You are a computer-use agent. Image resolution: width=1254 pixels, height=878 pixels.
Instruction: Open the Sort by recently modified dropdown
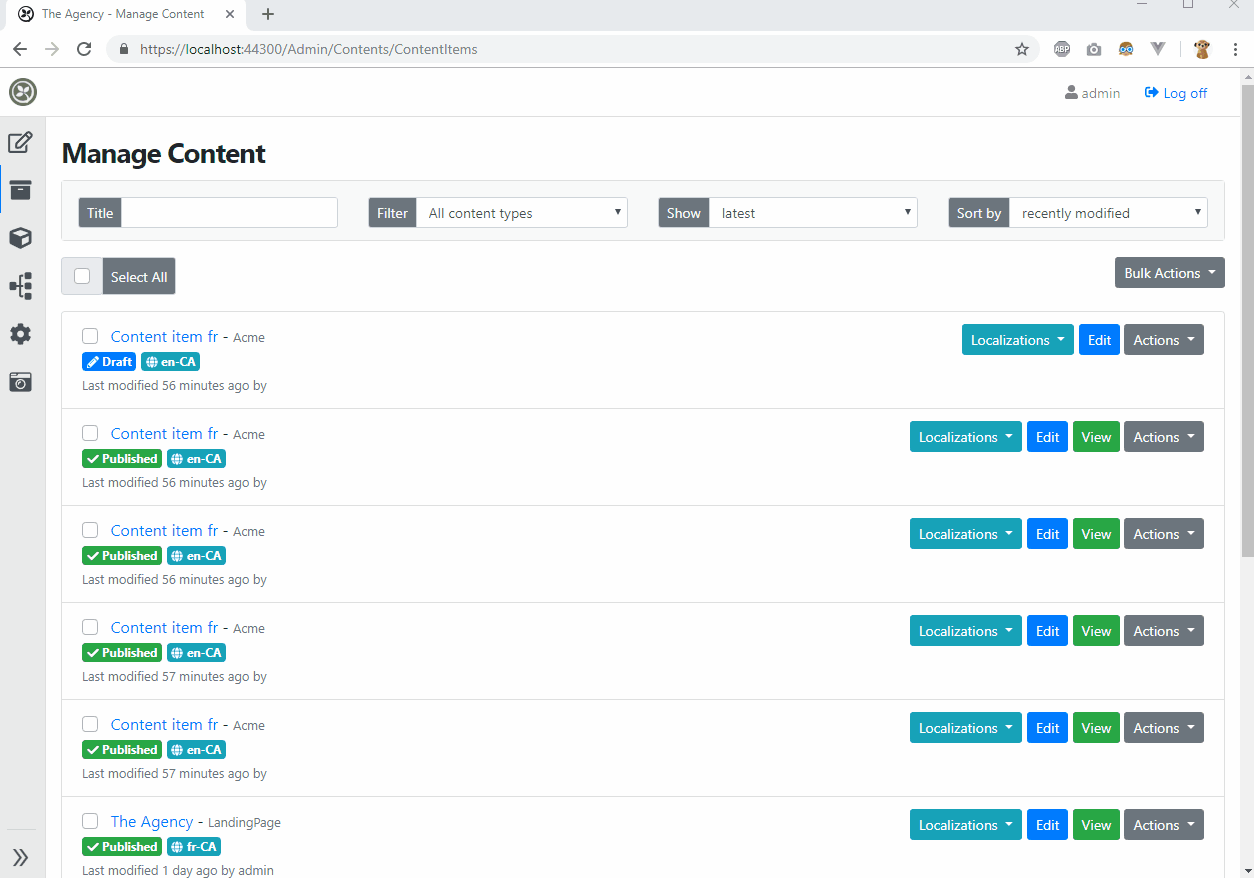pyautogui.click(x=1108, y=213)
